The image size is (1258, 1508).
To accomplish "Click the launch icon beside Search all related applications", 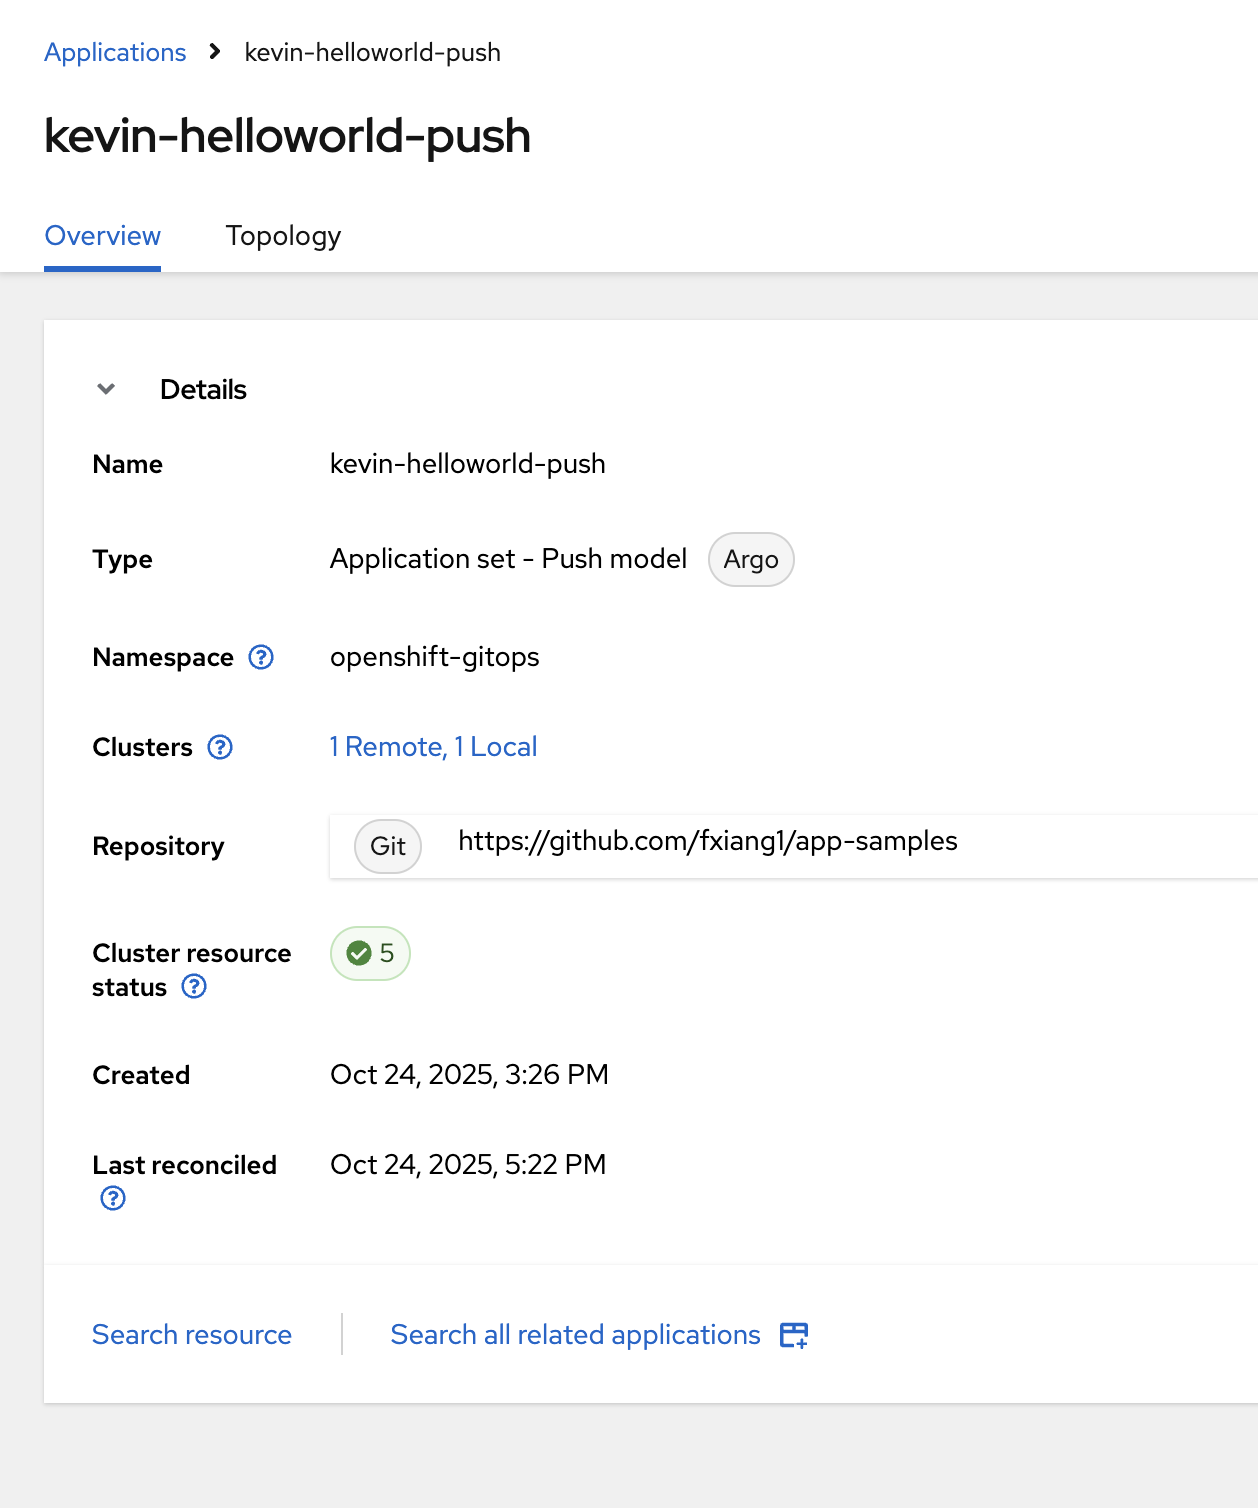I will pyautogui.click(x=794, y=1335).
